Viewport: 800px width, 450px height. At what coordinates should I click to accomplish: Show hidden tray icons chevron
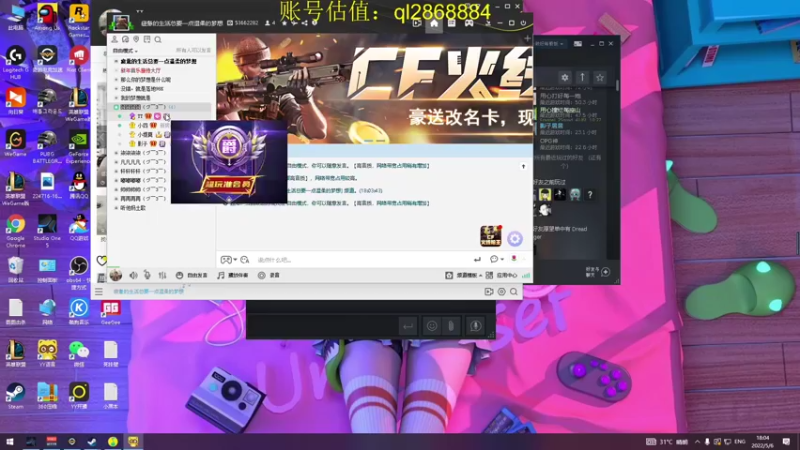click(x=697, y=441)
